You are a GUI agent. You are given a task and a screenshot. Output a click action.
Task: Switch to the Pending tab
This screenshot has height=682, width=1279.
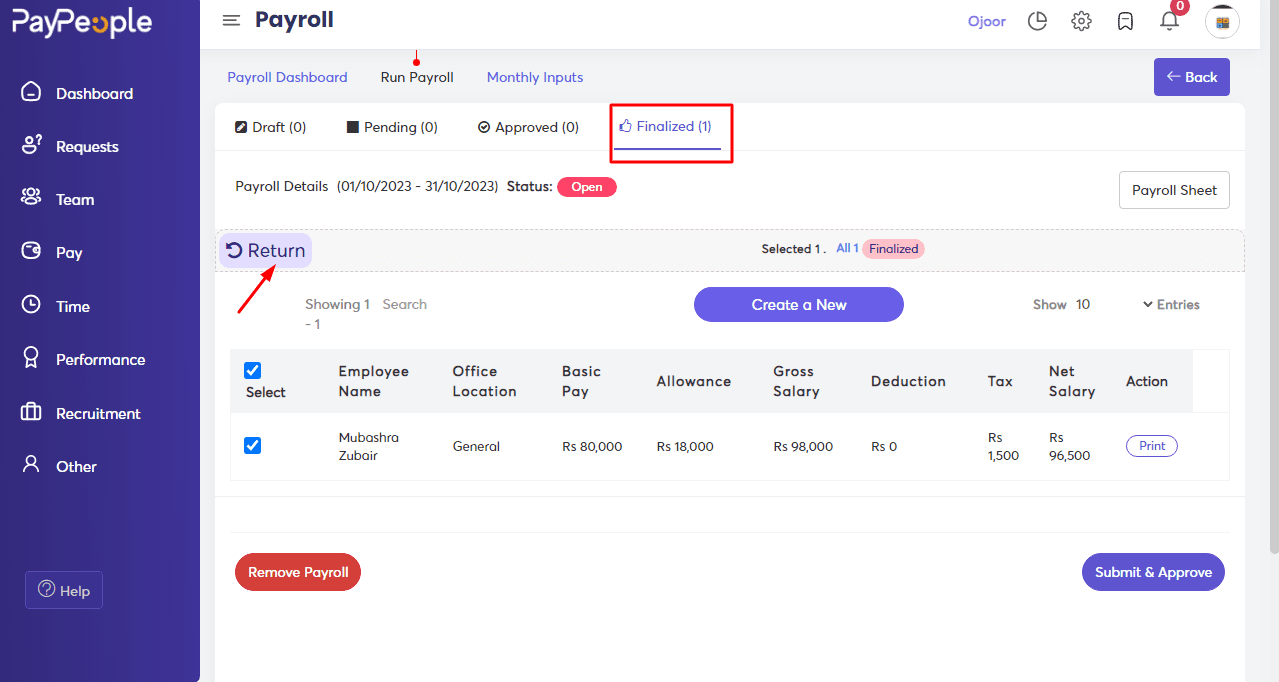pos(391,127)
